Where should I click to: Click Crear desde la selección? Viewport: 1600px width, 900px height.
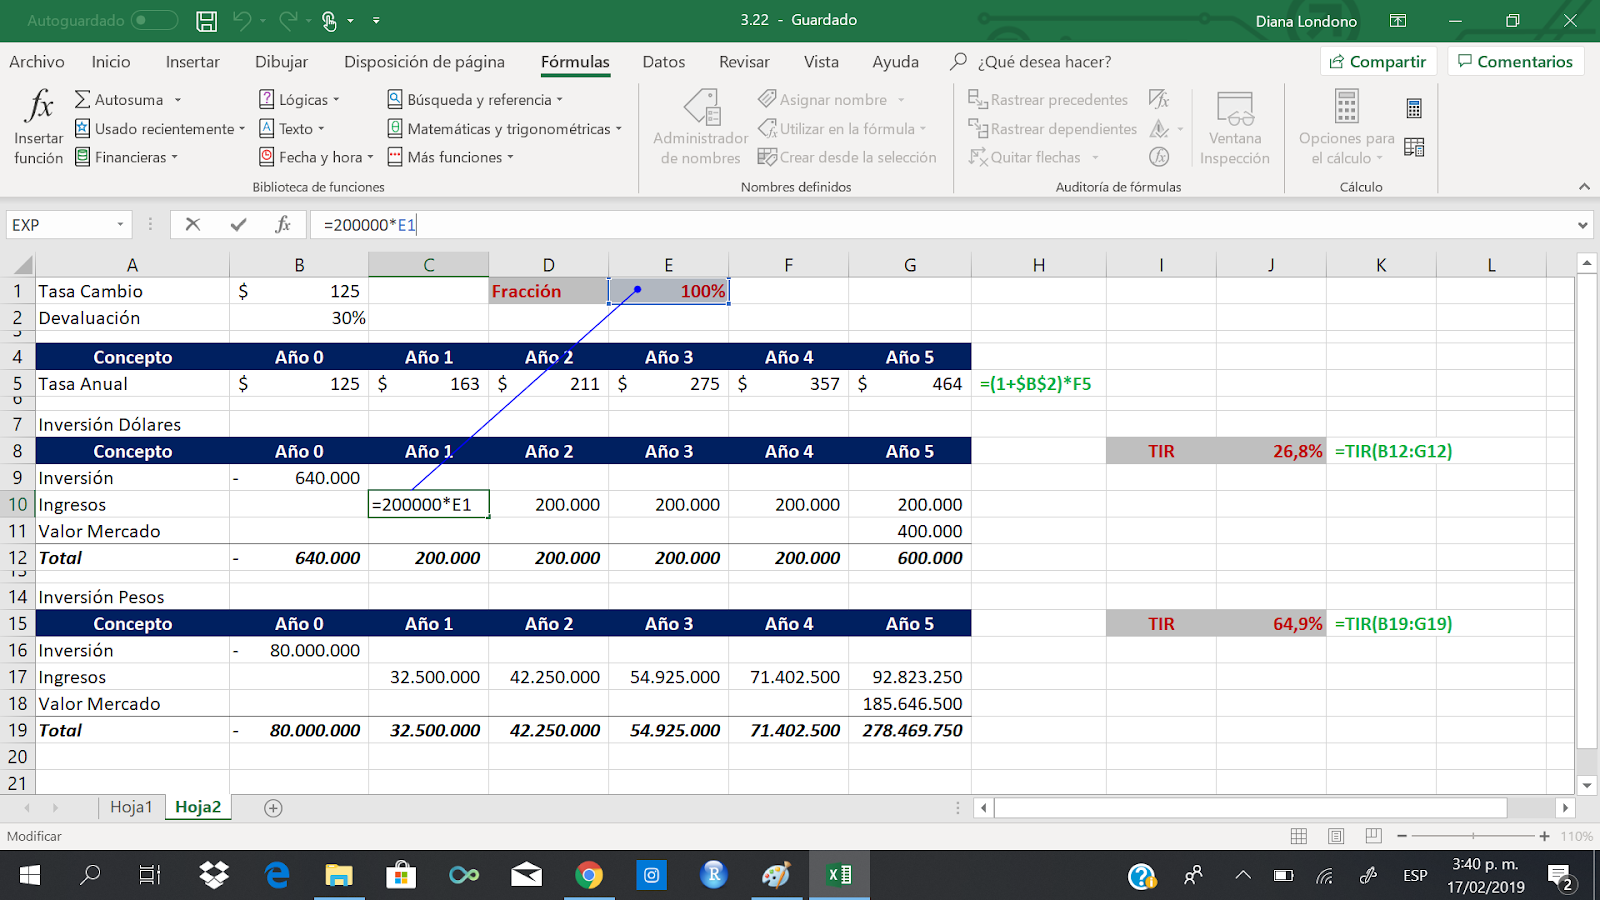point(848,157)
